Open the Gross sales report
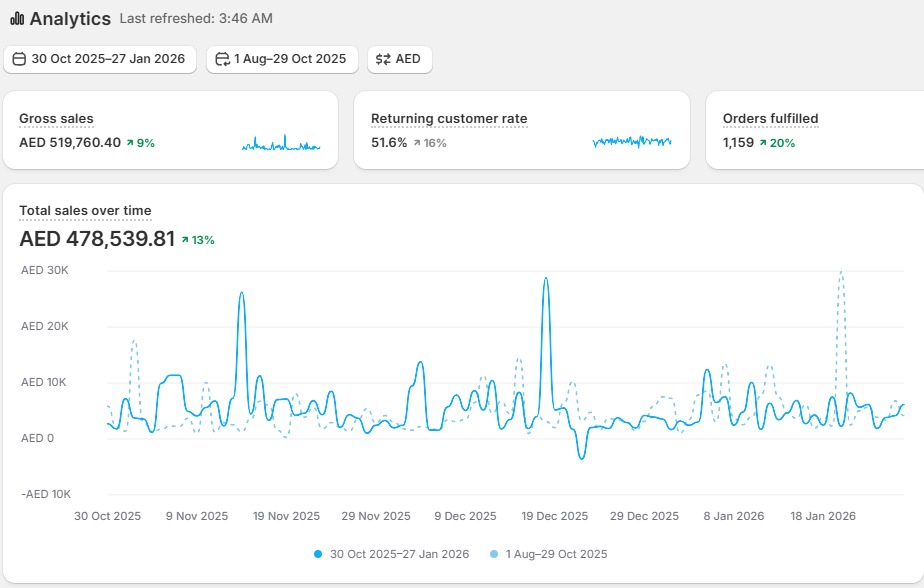The width and height of the screenshot is (924, 588). (56, 118)
